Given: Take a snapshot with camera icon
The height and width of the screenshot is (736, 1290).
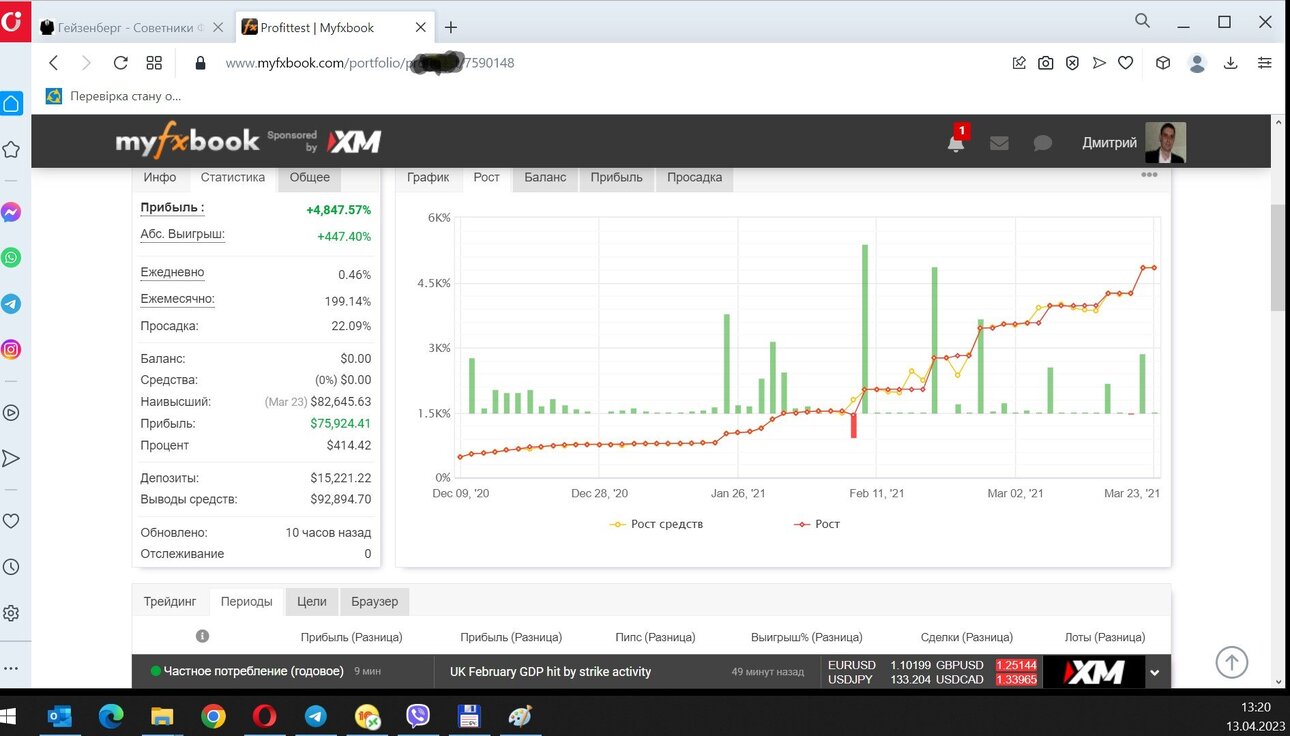Looking at the screenshot, I should 1045,63.
